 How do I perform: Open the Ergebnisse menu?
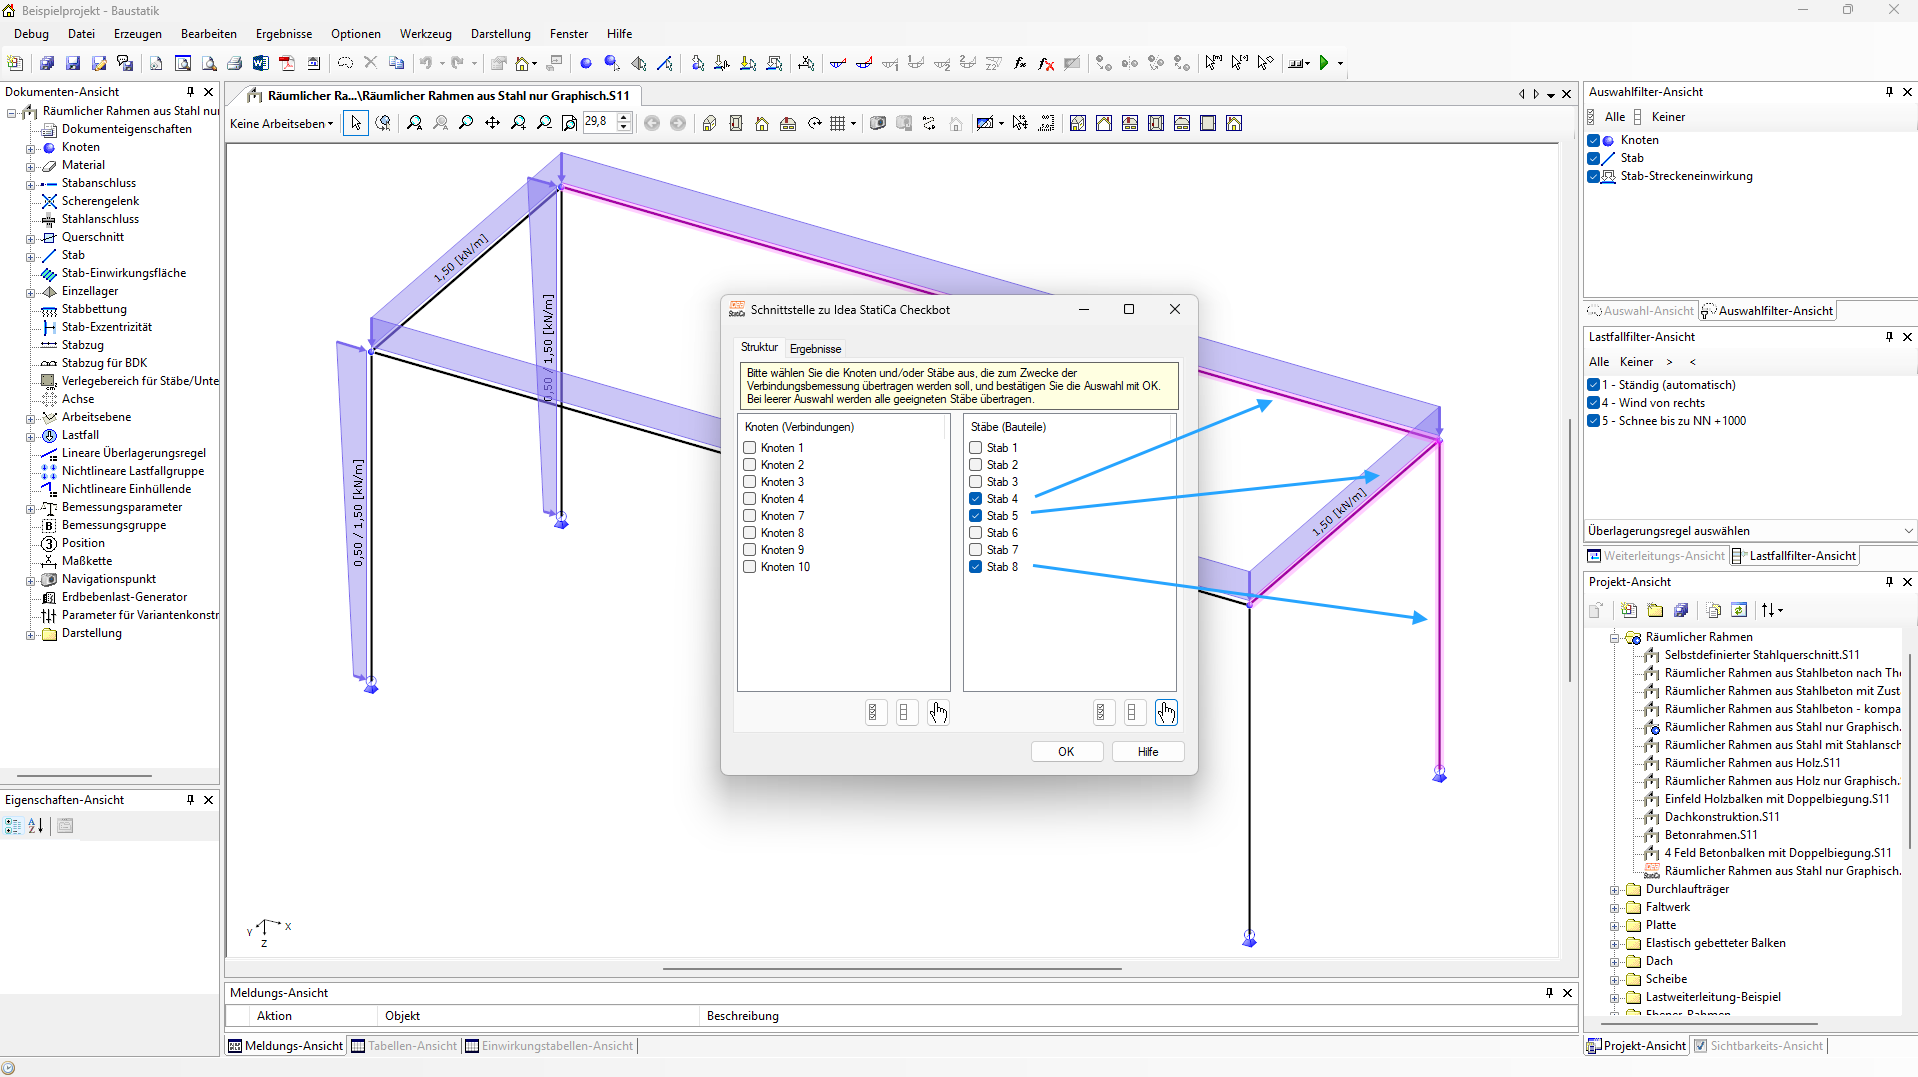[284, 34]
